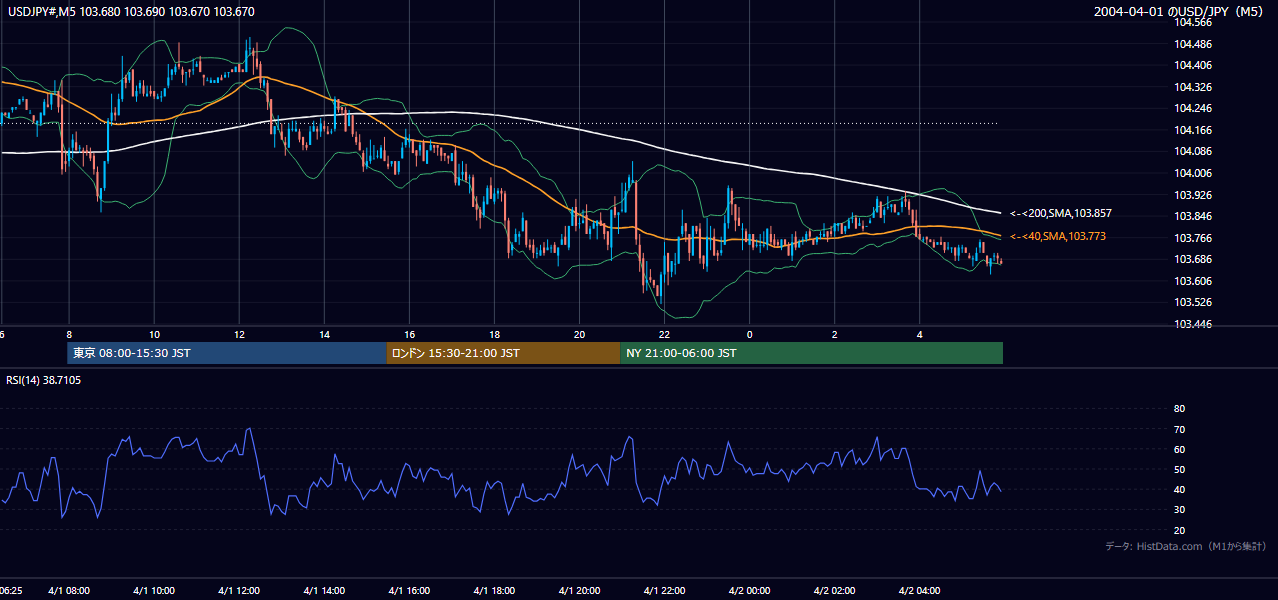The width and height of the screenshot is (1278, 600).
Task: Click the 2004-04-01 USD/JPY (M5) title
Action: [x=1180, y=11]
